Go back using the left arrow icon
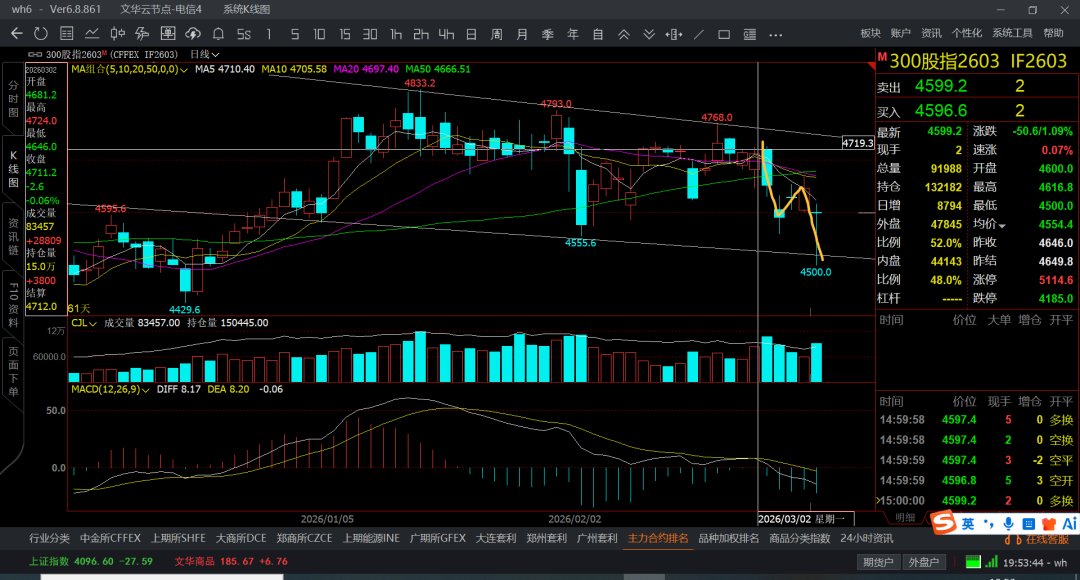Screen dimensions: 1080x580 17,34
